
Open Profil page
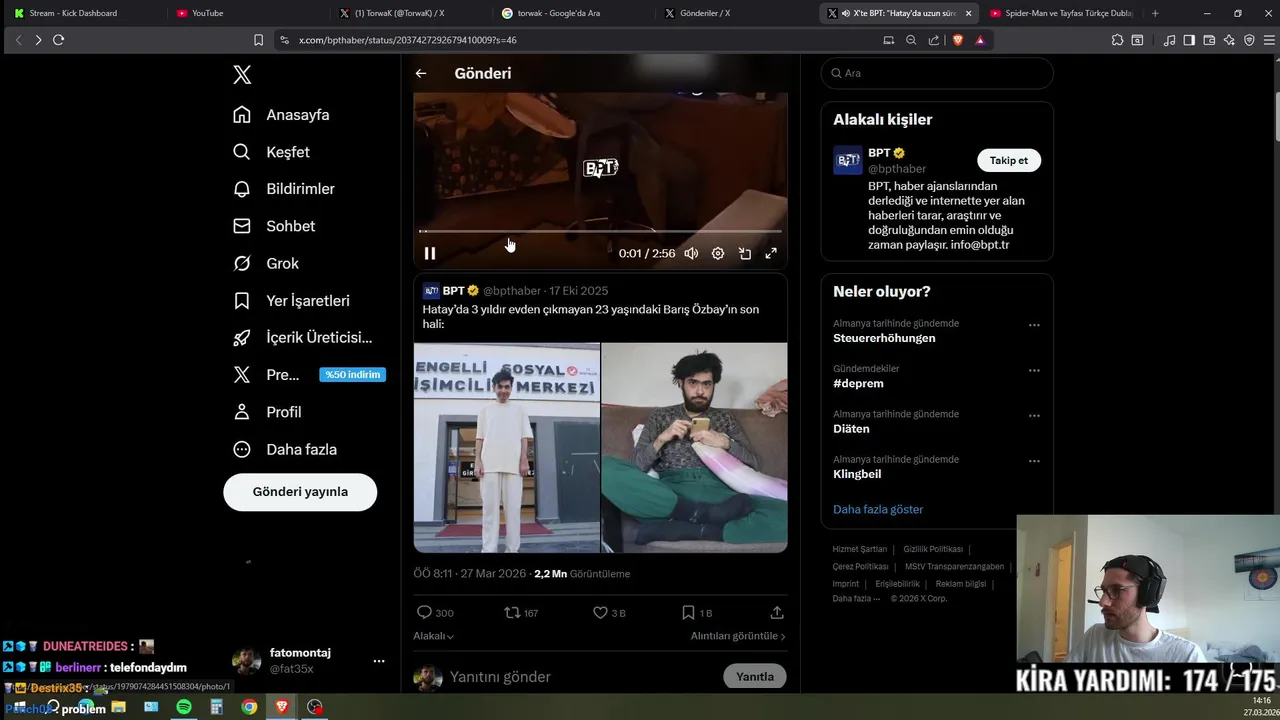[267, 412]
